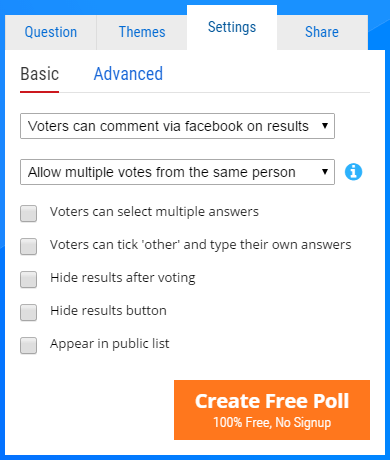Click the 'Appear in public list' label text
Screen dimensions: 390x460
click(x=110, y=344)
